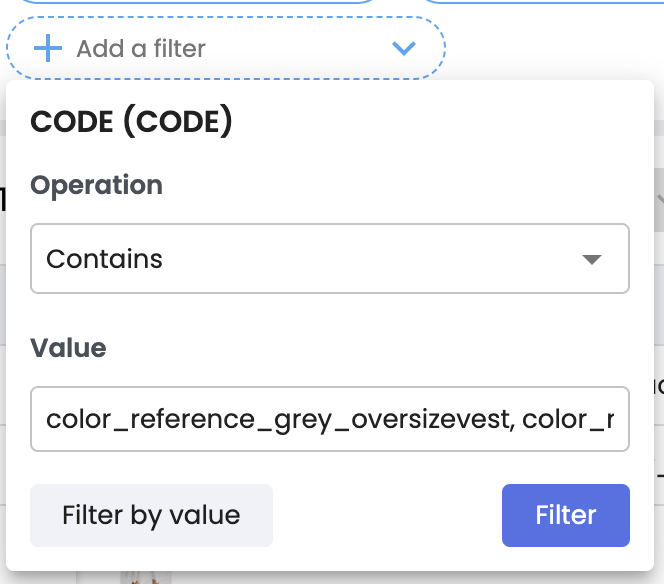Click the plus icon beside Add a filter

click(x=47, y=48)
